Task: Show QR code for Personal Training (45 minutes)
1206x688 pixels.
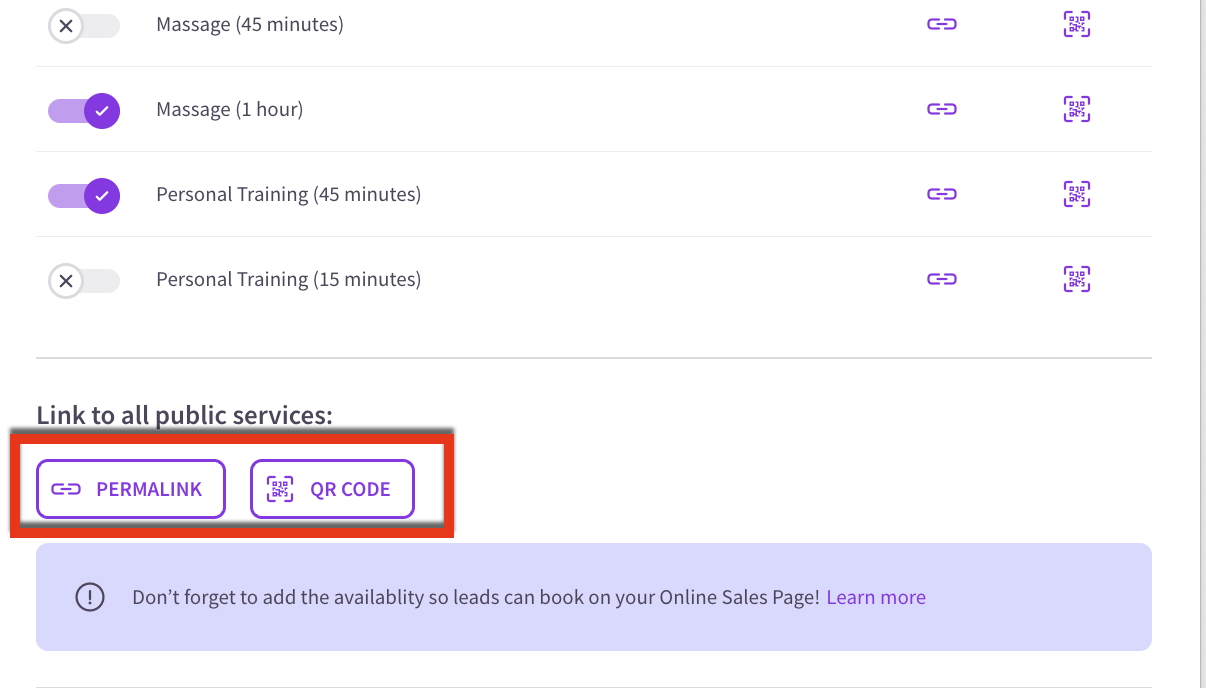Action: click(x=1076, y=194)
